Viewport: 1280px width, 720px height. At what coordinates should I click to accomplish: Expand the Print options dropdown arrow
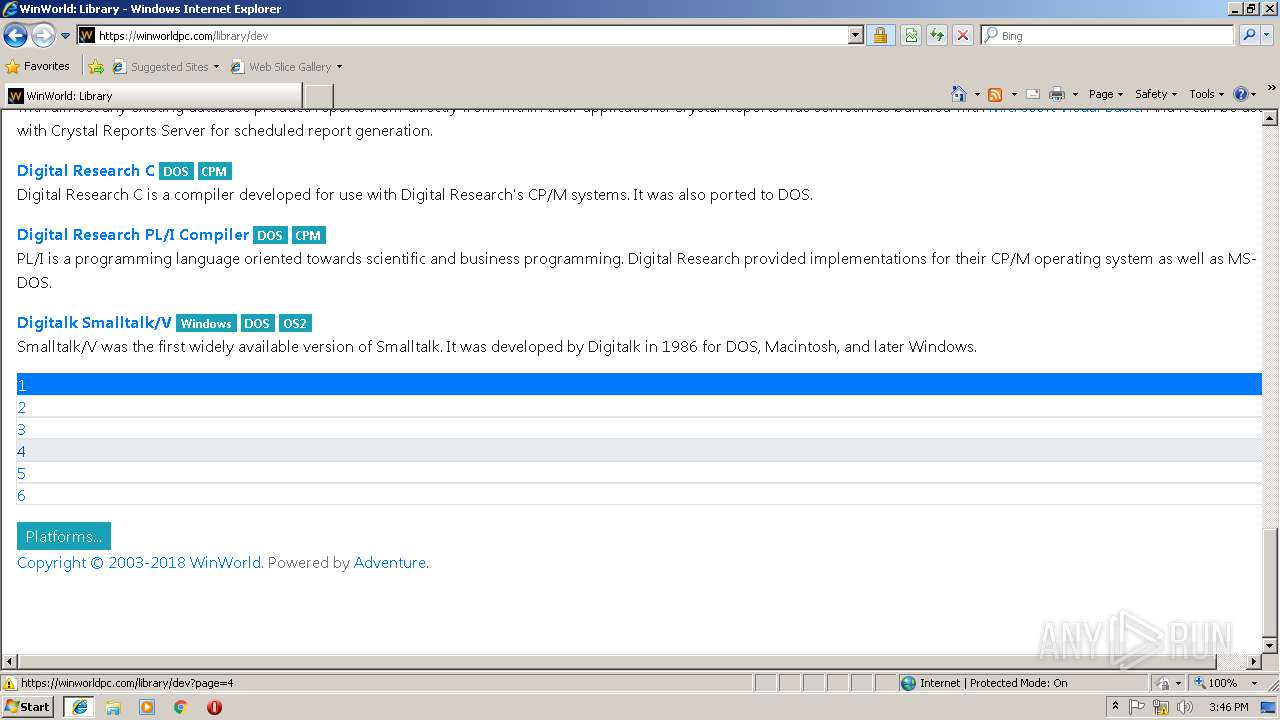[x=1075, y=94]
